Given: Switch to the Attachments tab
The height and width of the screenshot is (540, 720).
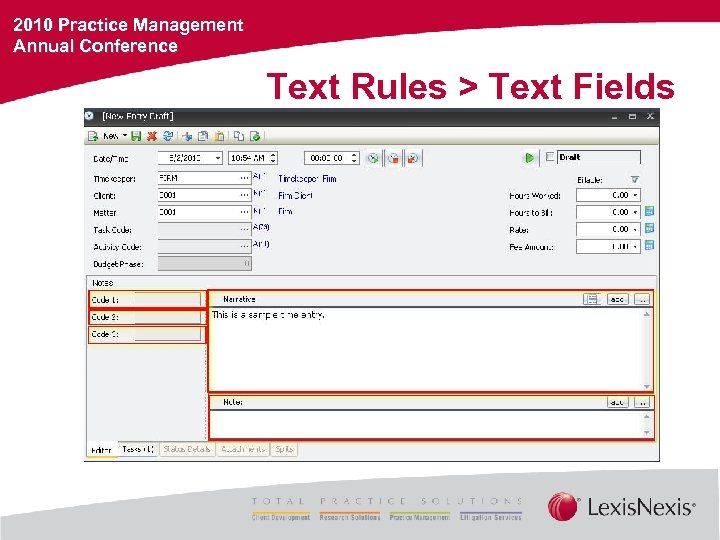Looking at the screenshot, I should click(x=243, y=449).
